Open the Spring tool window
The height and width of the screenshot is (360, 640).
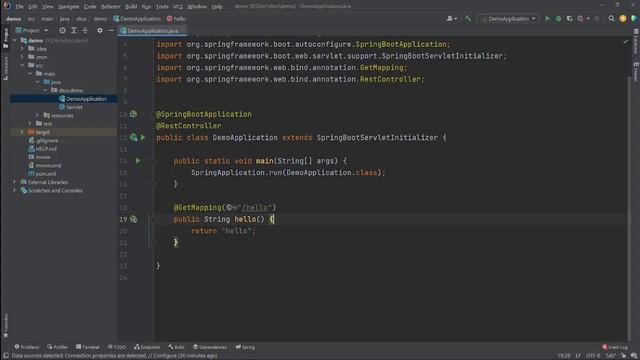pyautogui.click(x=245, y=347)
